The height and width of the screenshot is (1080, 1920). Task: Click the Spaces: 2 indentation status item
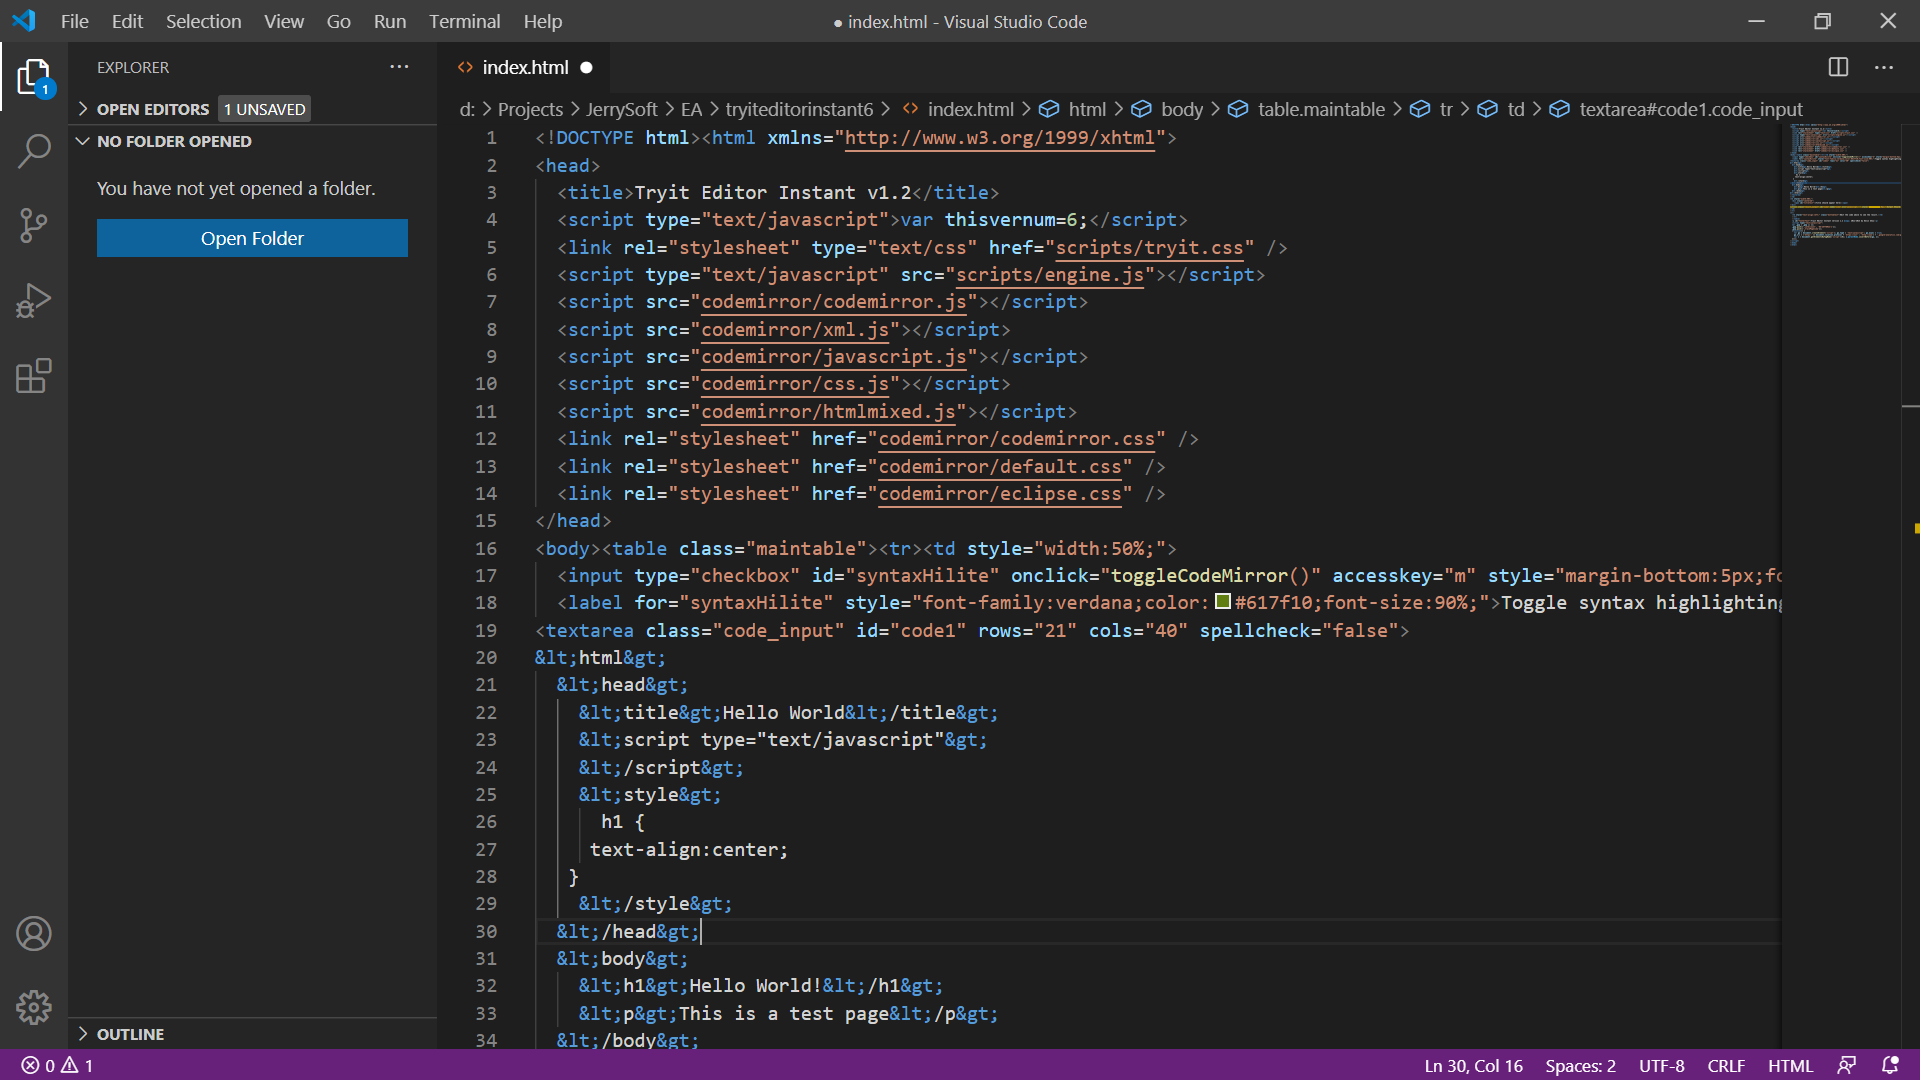1580,1065
